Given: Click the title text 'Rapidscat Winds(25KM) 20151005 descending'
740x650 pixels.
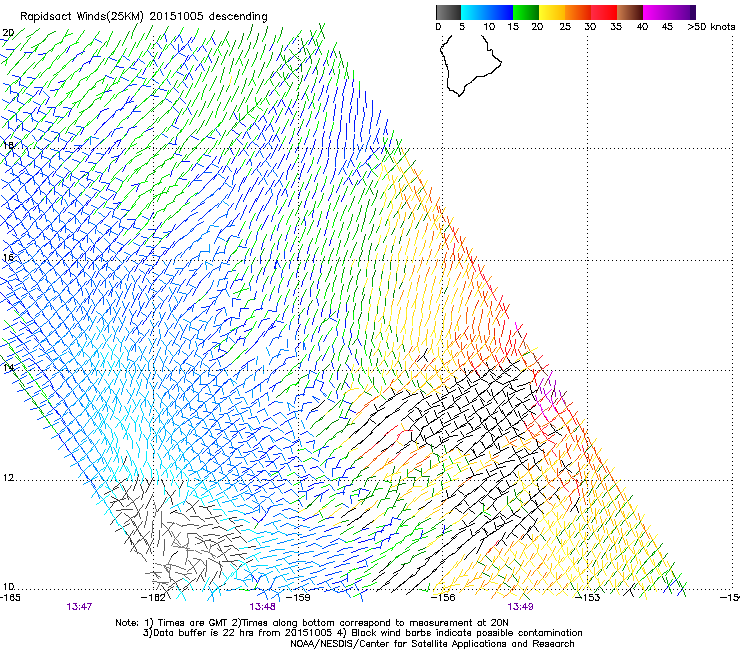Looking at the screenshot, I should coord(143,17).
